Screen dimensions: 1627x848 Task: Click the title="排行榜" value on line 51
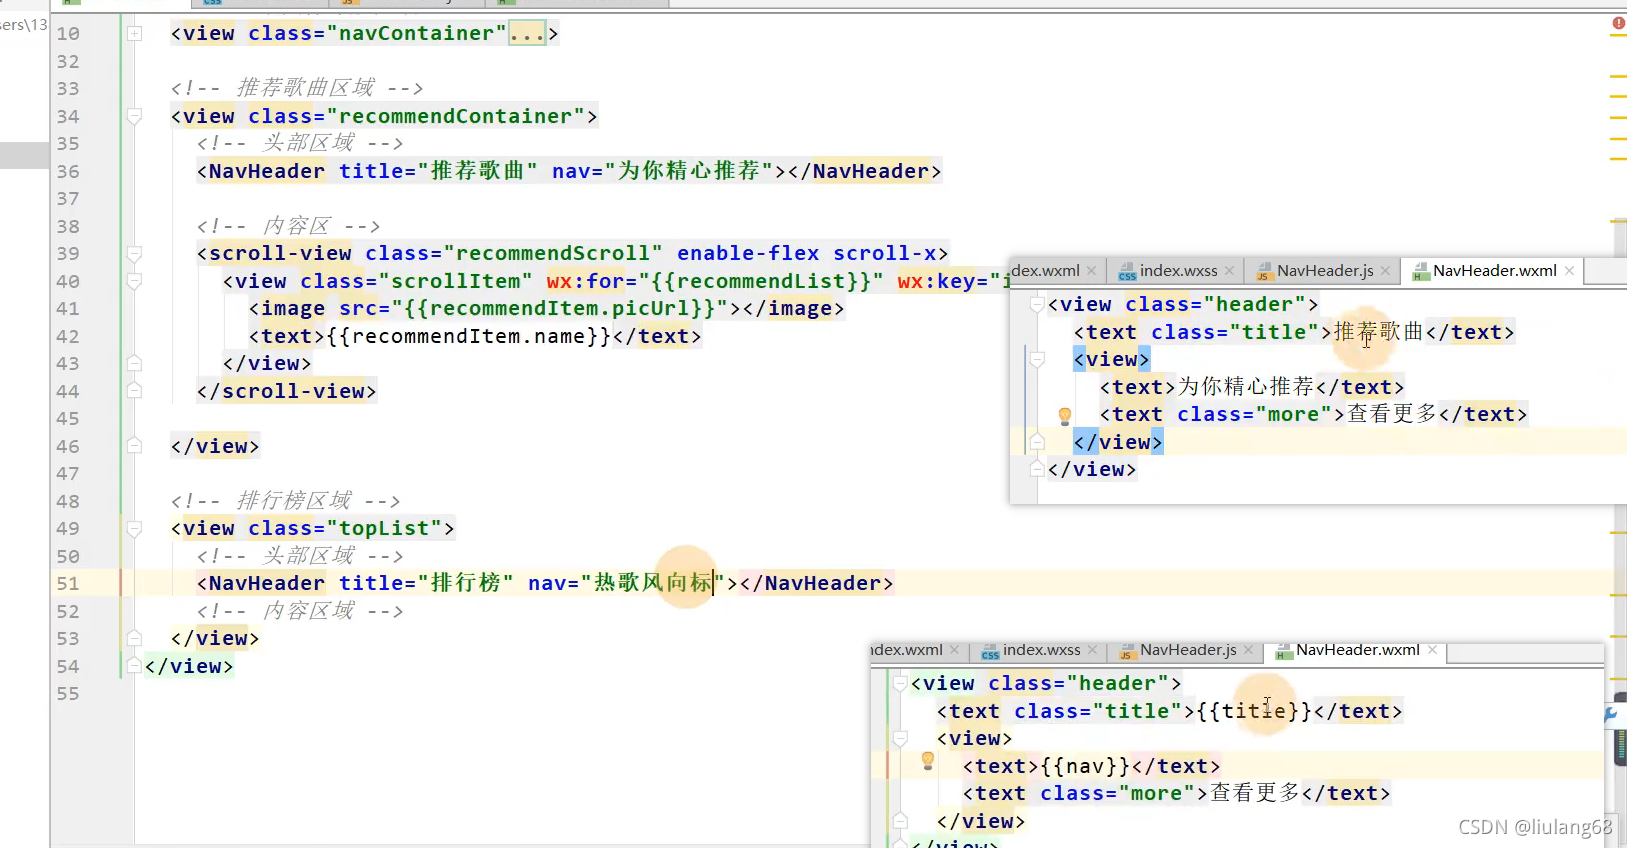coord(427,584)
